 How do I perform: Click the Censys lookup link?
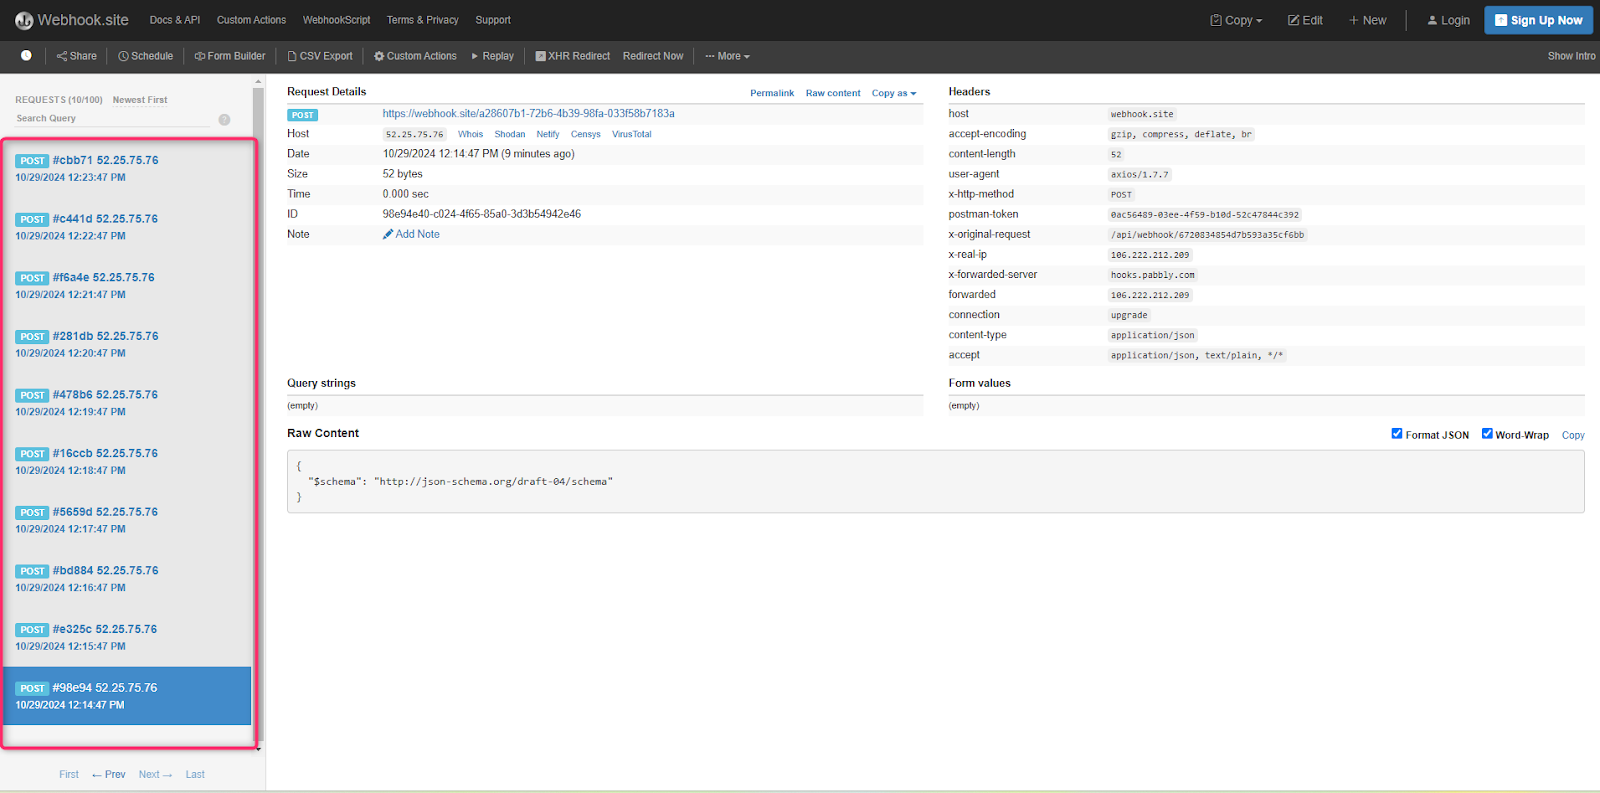click(586, 134)
